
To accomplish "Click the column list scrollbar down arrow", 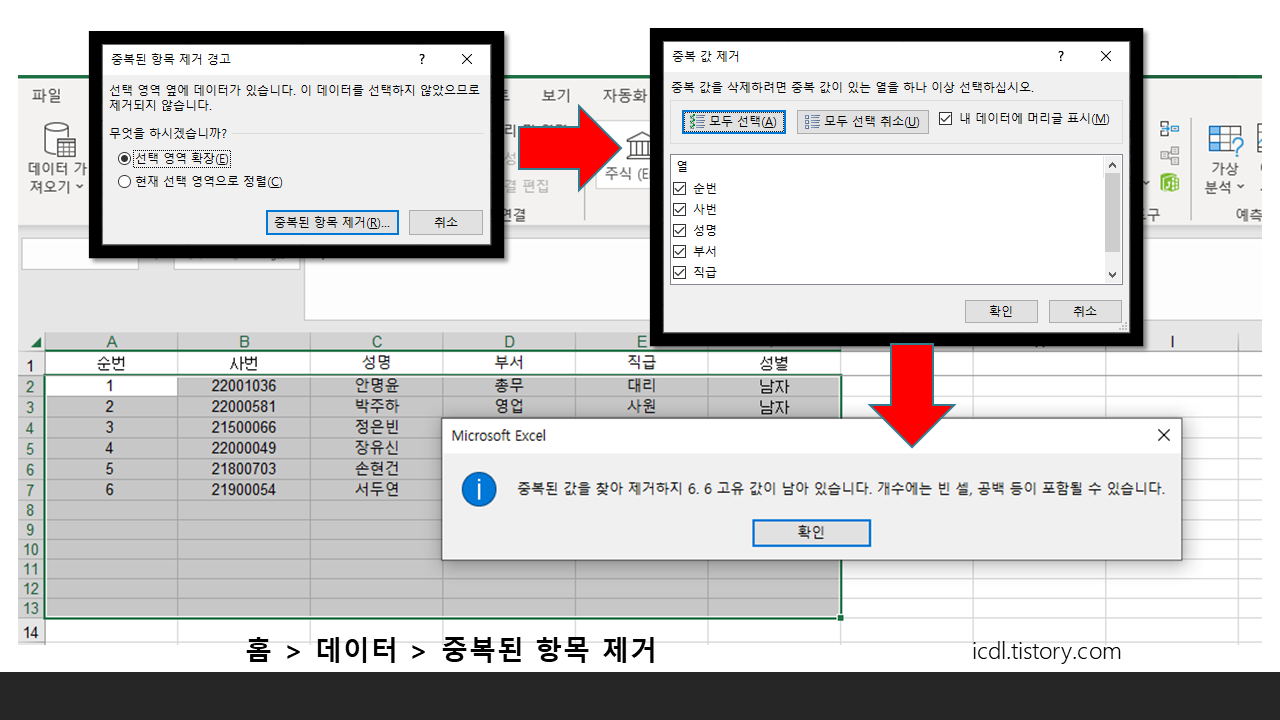I will [x=1111, y=274].
